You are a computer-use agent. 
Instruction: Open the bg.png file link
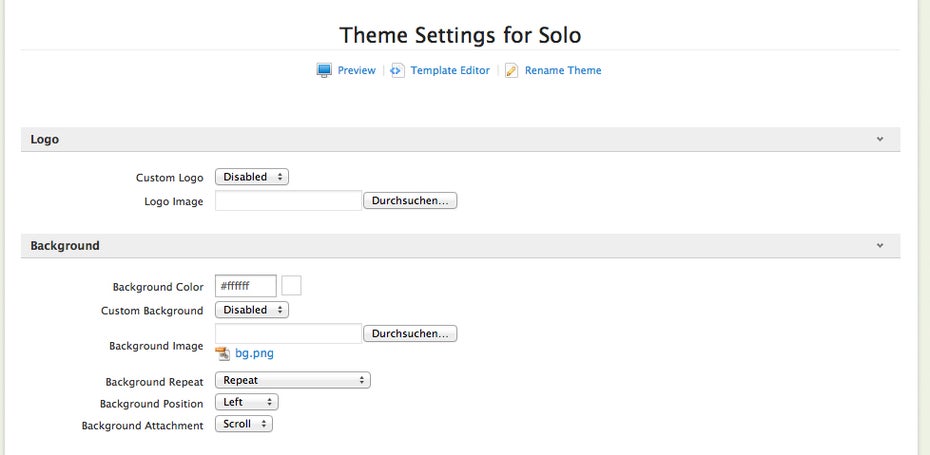254,354
